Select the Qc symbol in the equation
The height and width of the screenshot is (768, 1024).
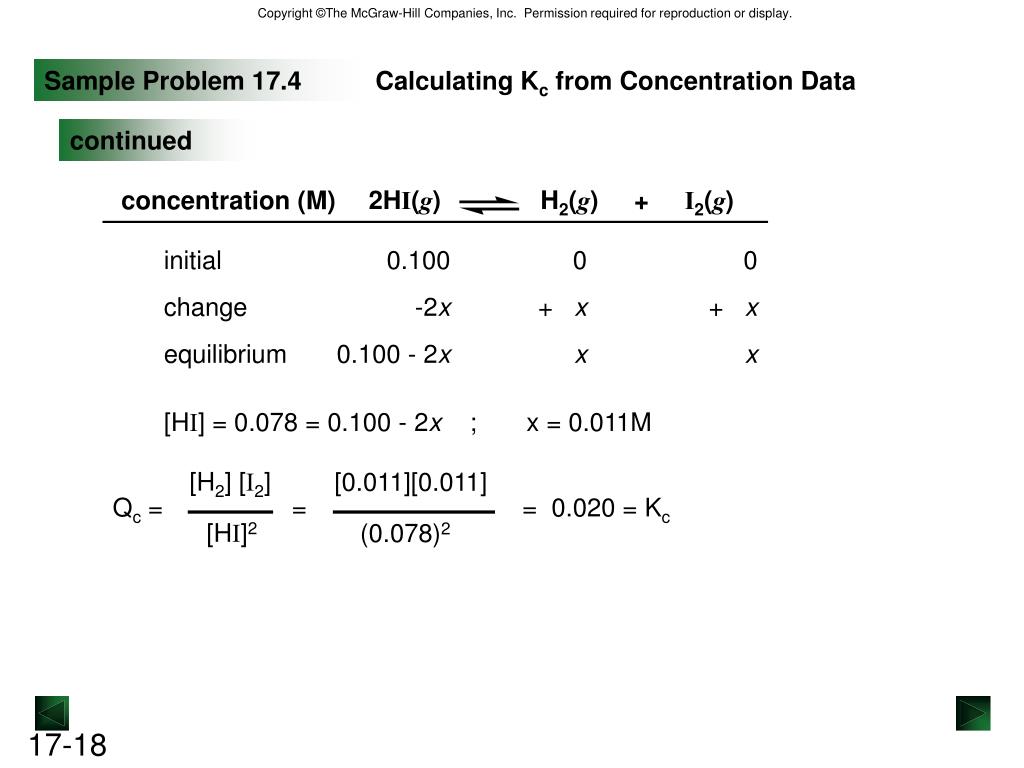(127, 509)
